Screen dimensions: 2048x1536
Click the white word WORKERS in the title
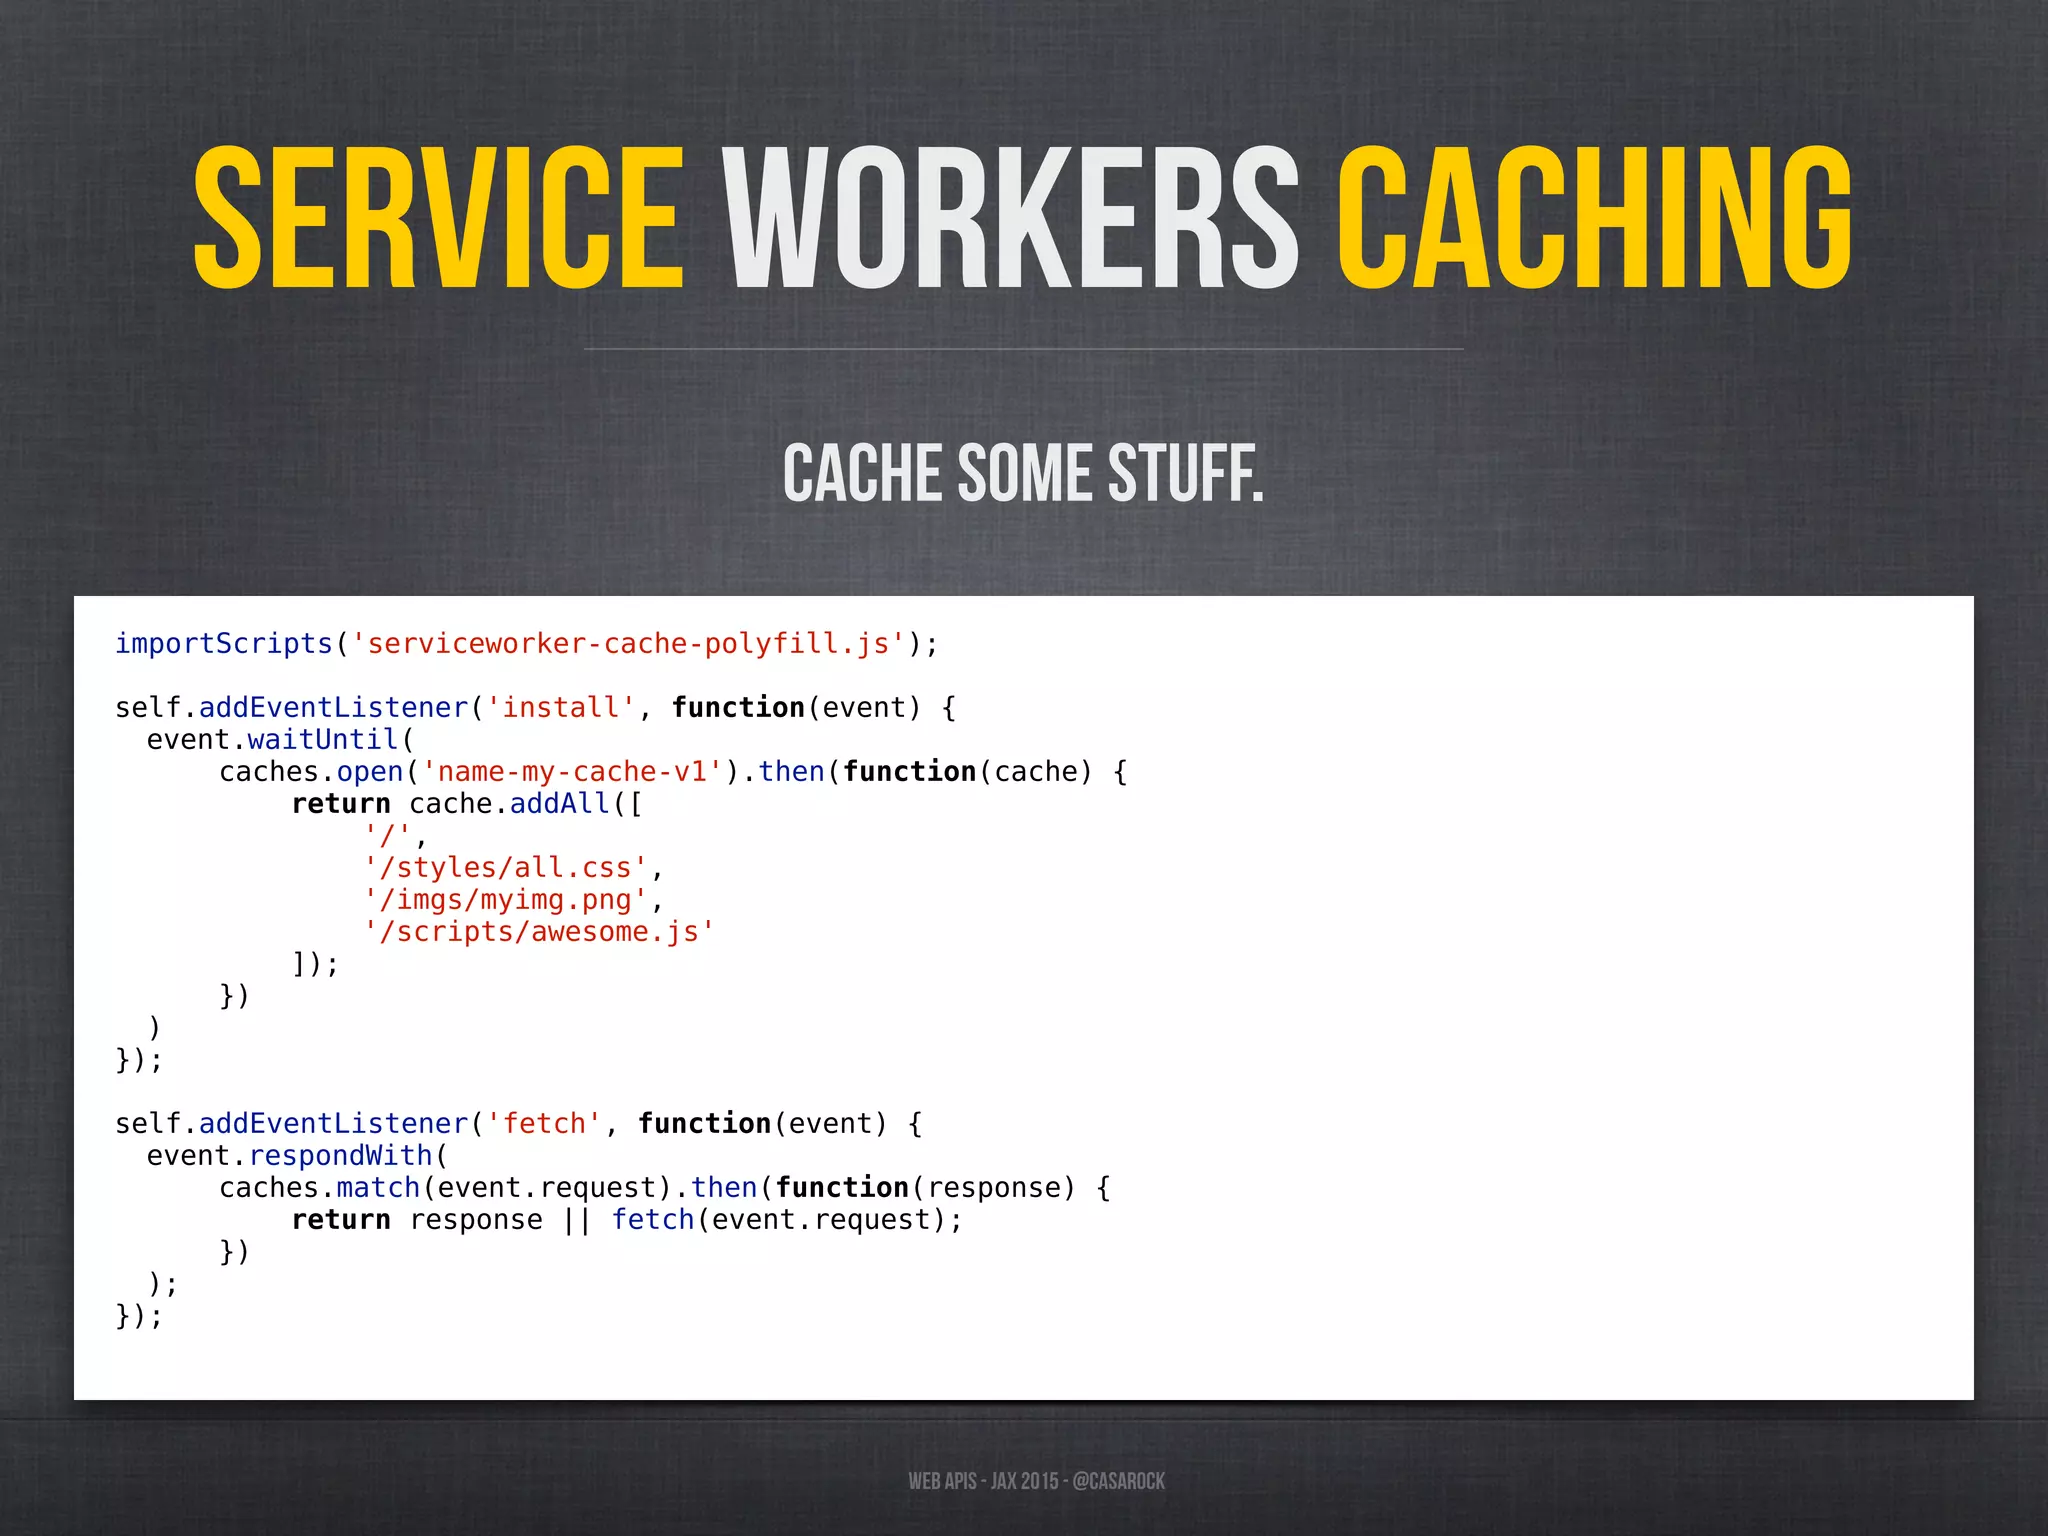click(x=1011, y=218)
